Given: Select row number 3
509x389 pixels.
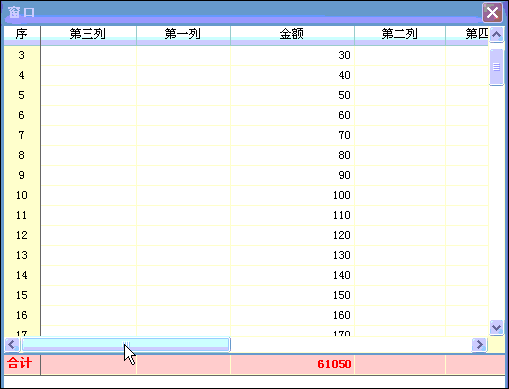Looking at the screenshot, I should tap(22, 55).
